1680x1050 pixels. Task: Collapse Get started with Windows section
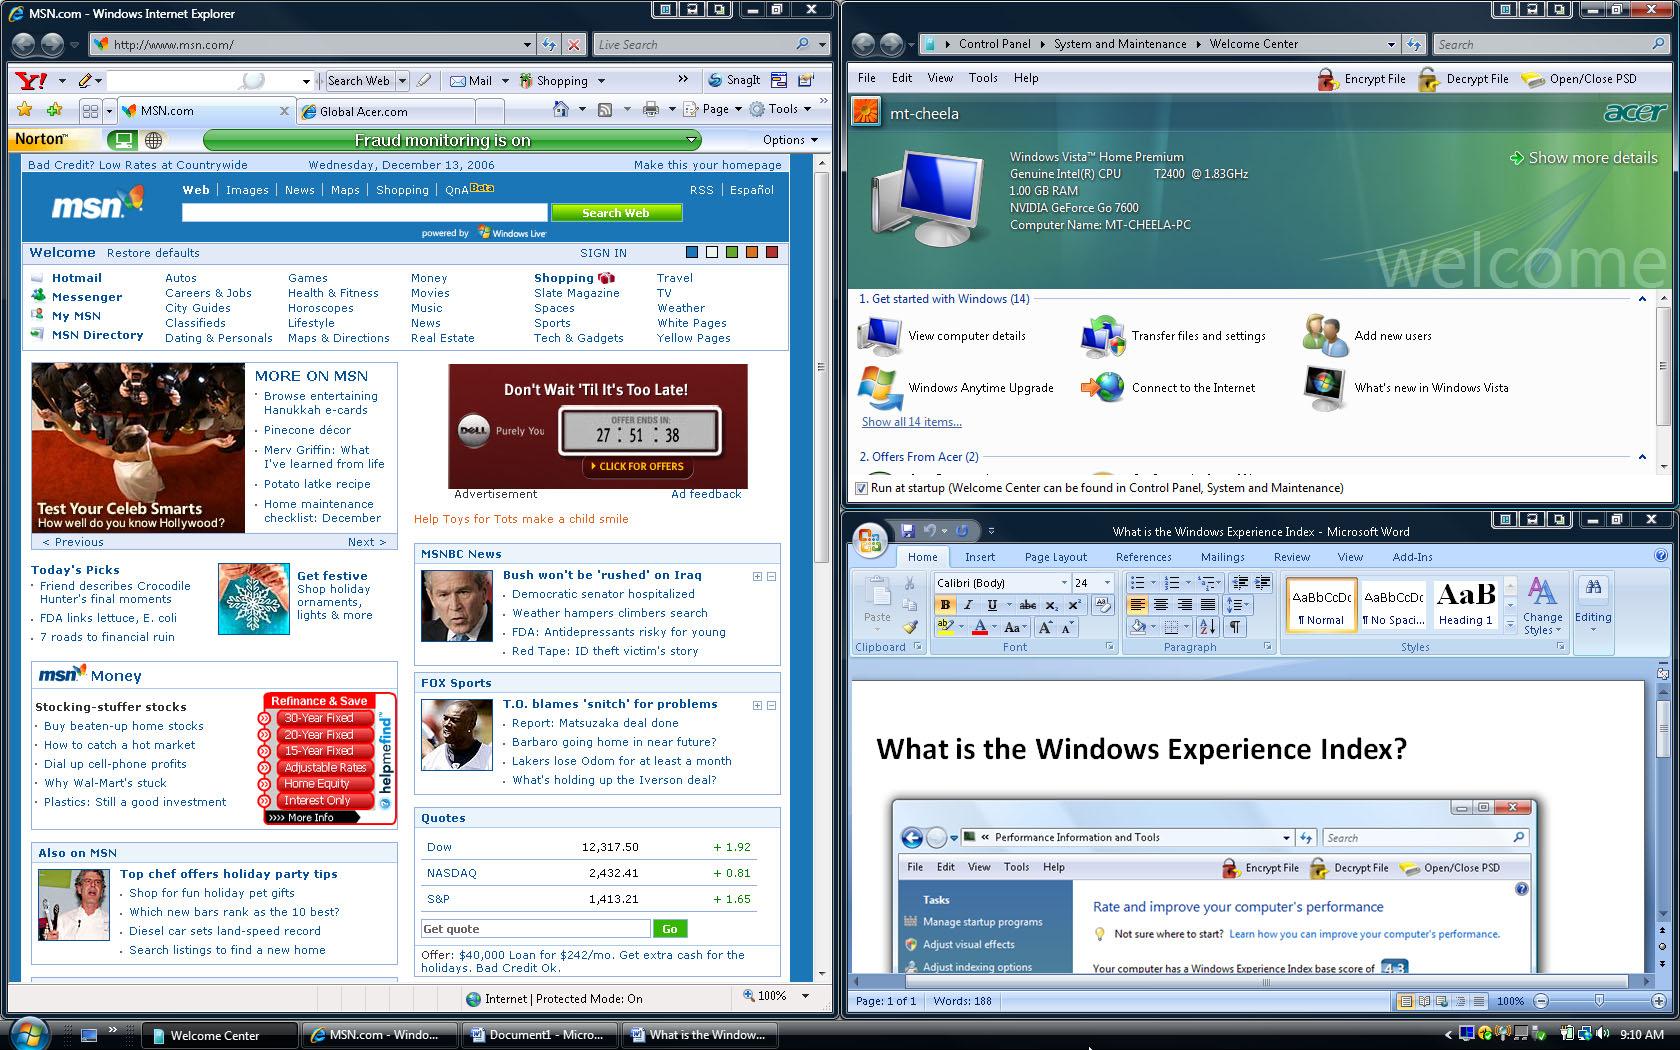pyautogui.click(x=1642, y=299)
